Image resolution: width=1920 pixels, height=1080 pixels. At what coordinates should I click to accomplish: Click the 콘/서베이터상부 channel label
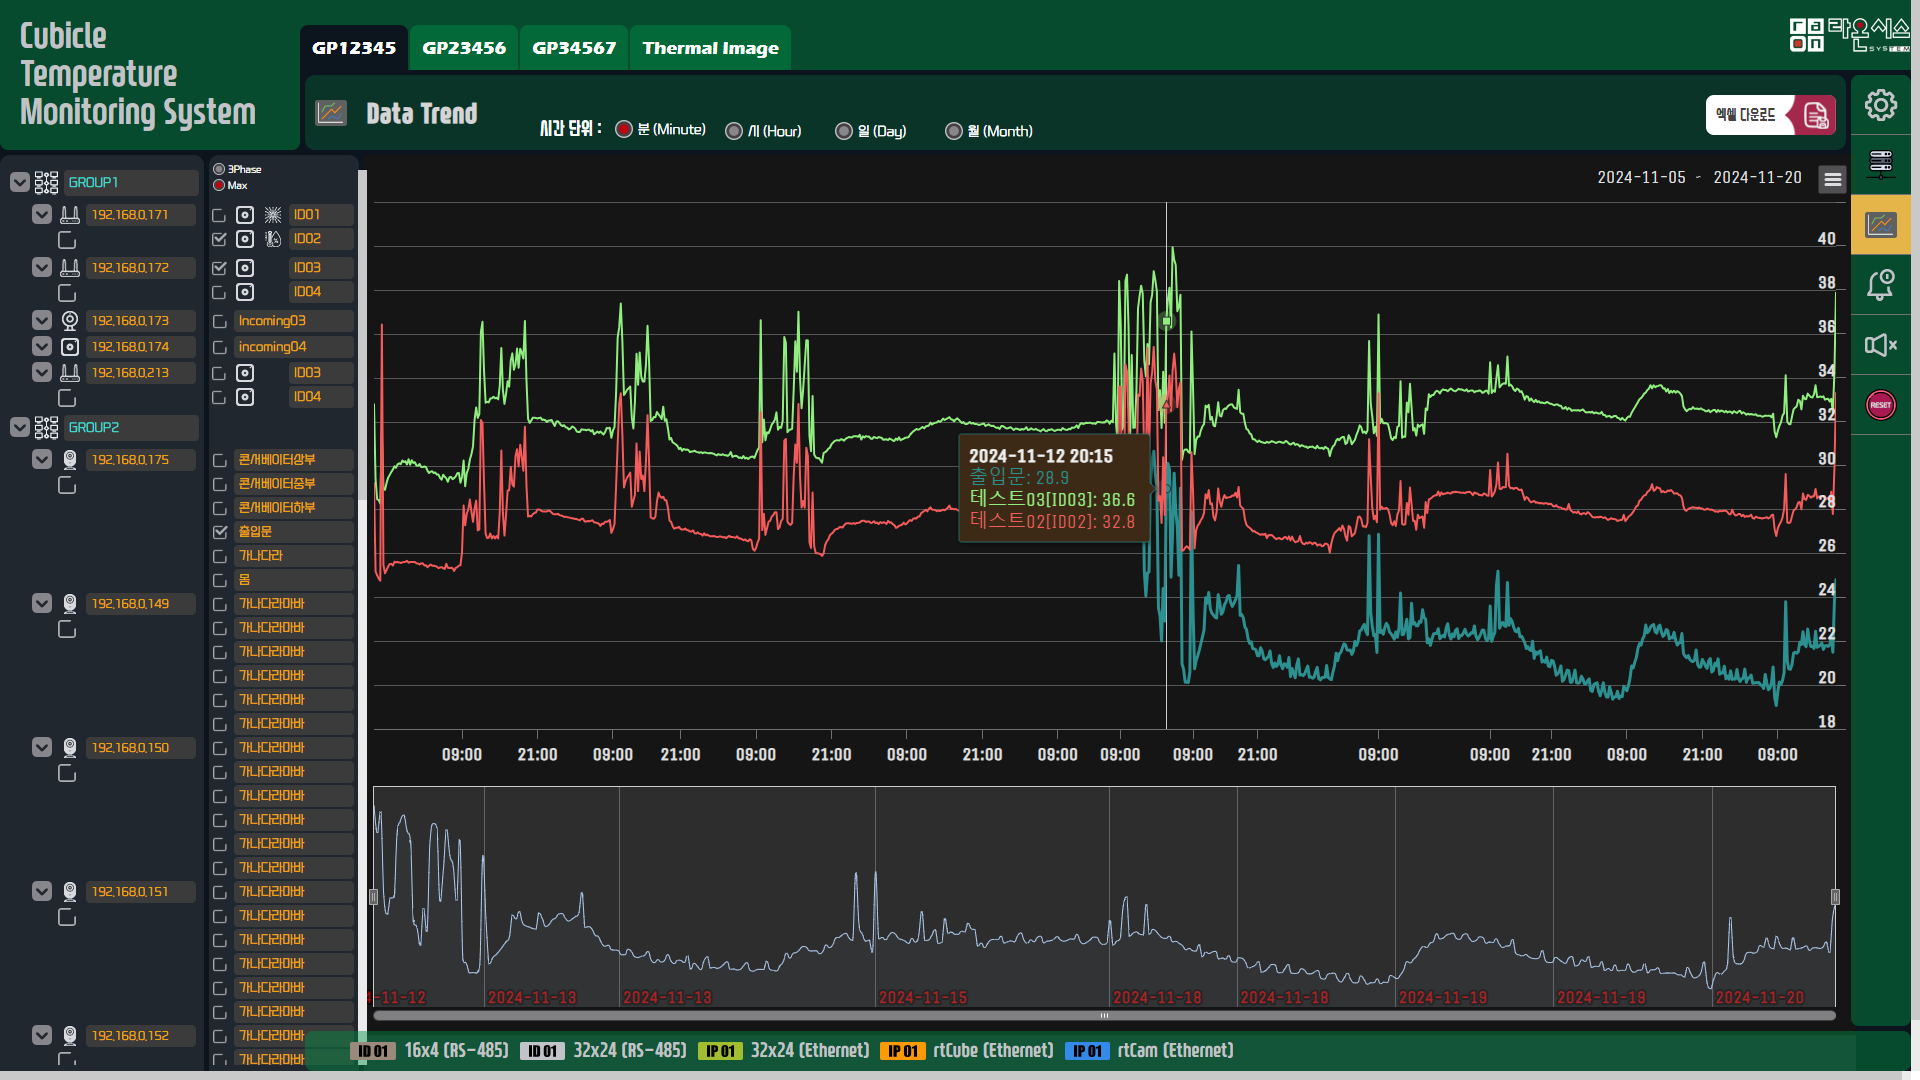[x=294, y=460]
